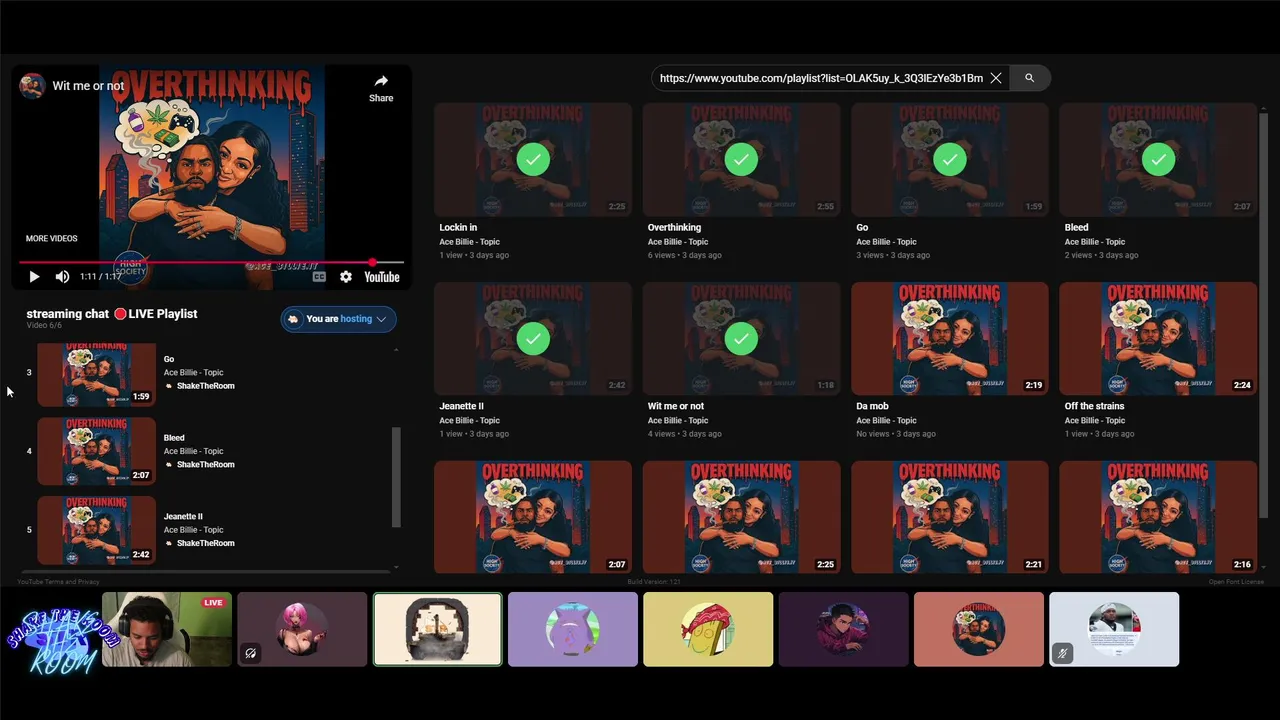This screenshot has width=1280, height=720.
Task: Click the Off the strains title text
Action: (x=1094, y=406)
